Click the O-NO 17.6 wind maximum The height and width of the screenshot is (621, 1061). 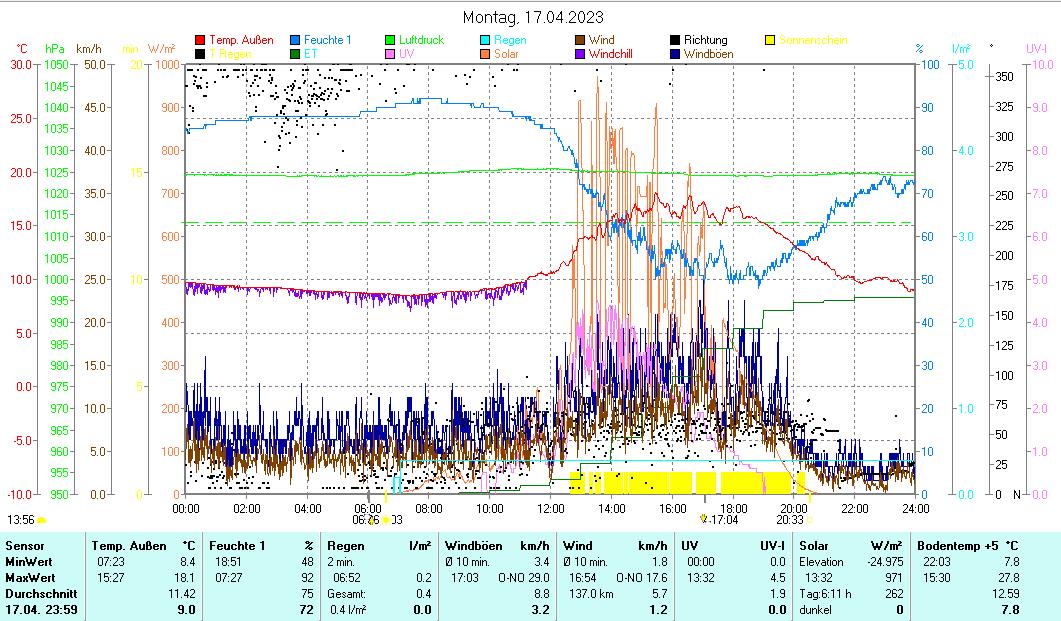tap(641, 578)
